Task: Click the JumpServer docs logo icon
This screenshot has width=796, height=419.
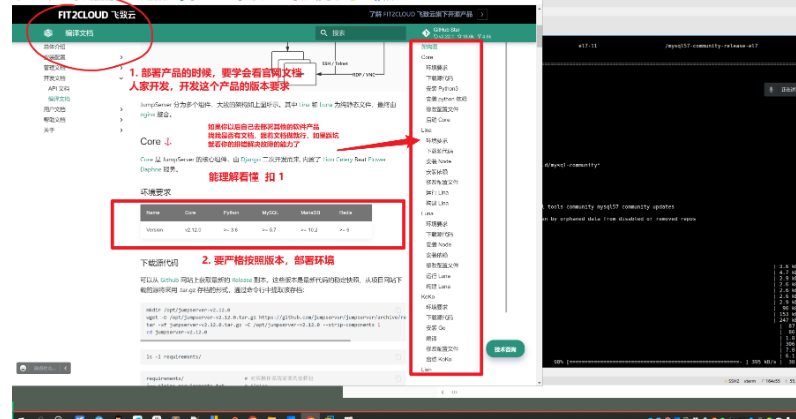Action: coord(48,33)
